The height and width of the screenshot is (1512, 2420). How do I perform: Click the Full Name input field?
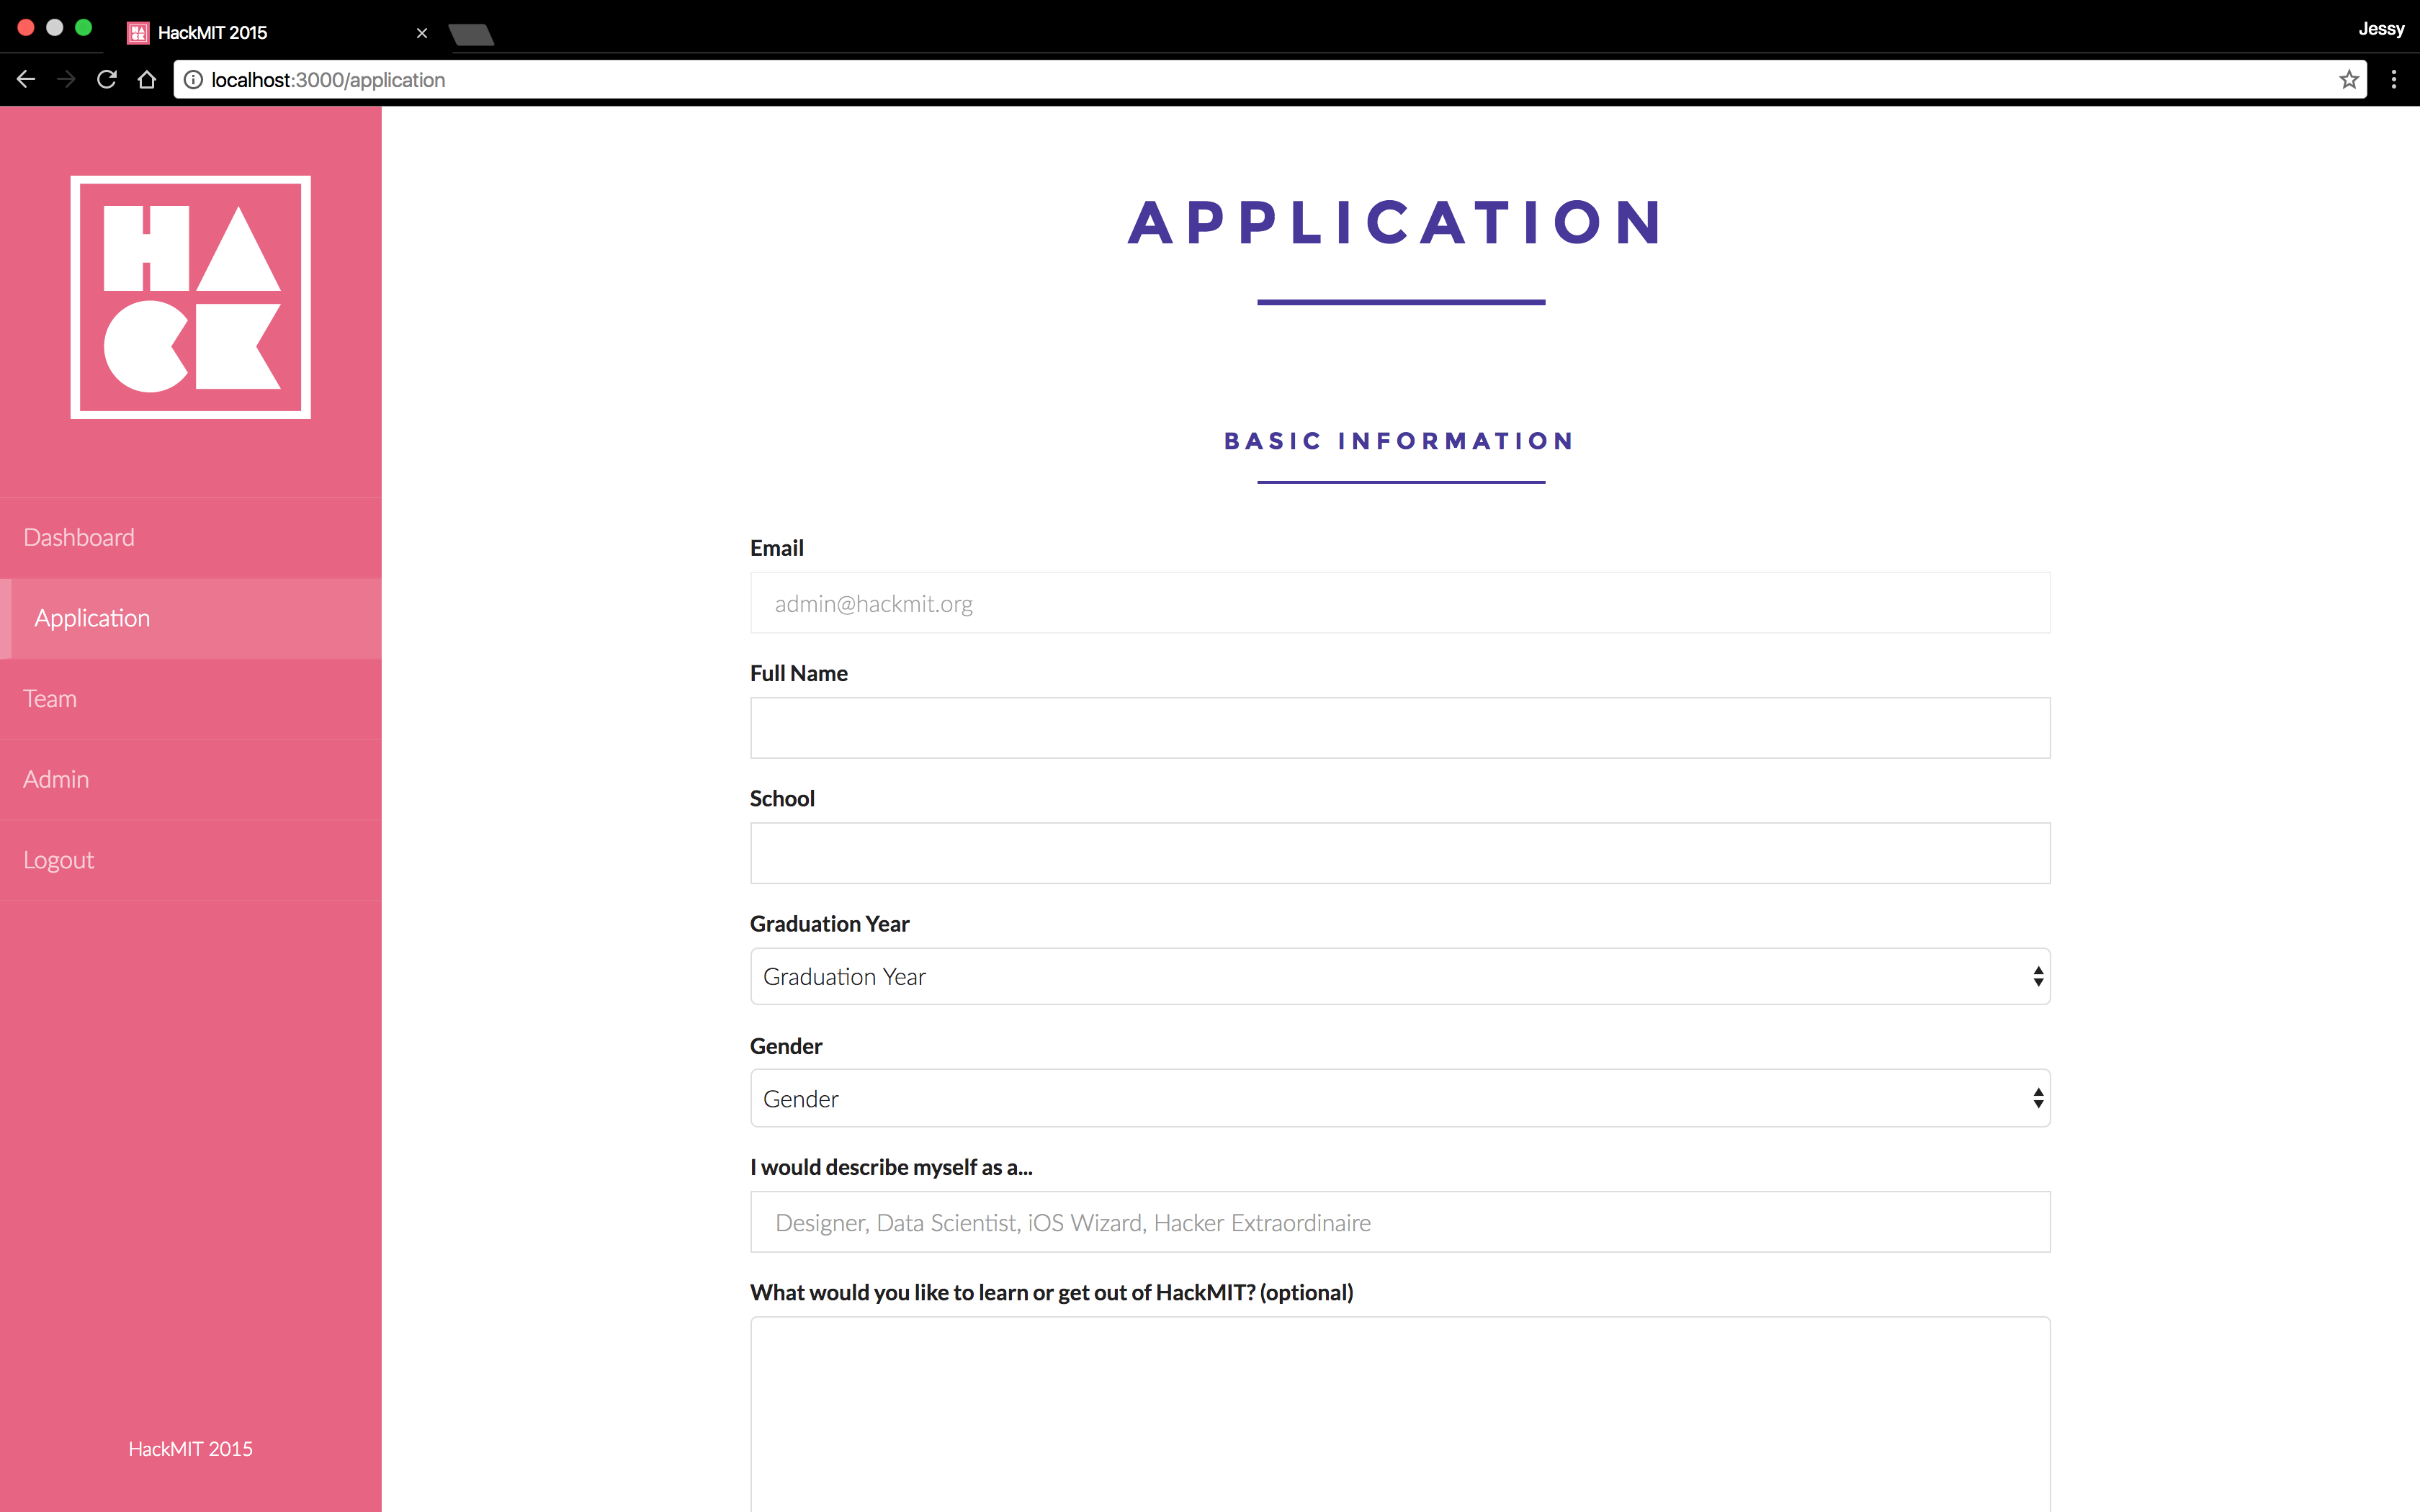[1401, 728]
